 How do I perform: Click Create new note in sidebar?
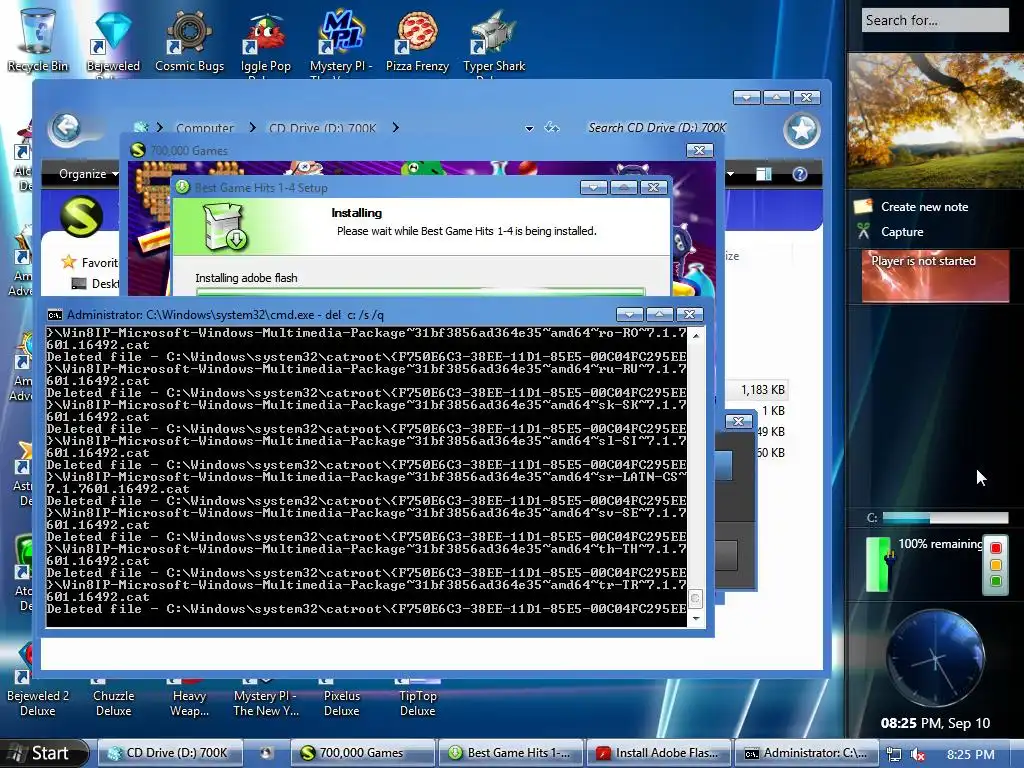924,207
